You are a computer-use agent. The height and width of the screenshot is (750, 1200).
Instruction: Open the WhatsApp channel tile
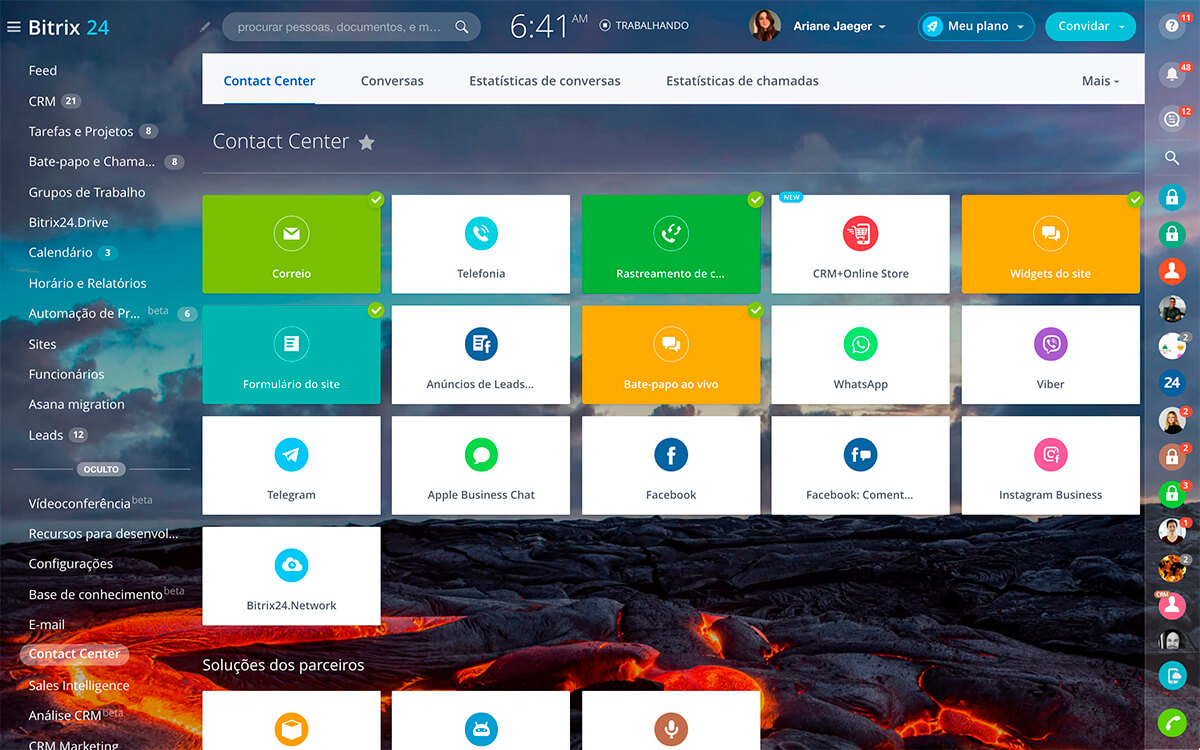(860, 354)
